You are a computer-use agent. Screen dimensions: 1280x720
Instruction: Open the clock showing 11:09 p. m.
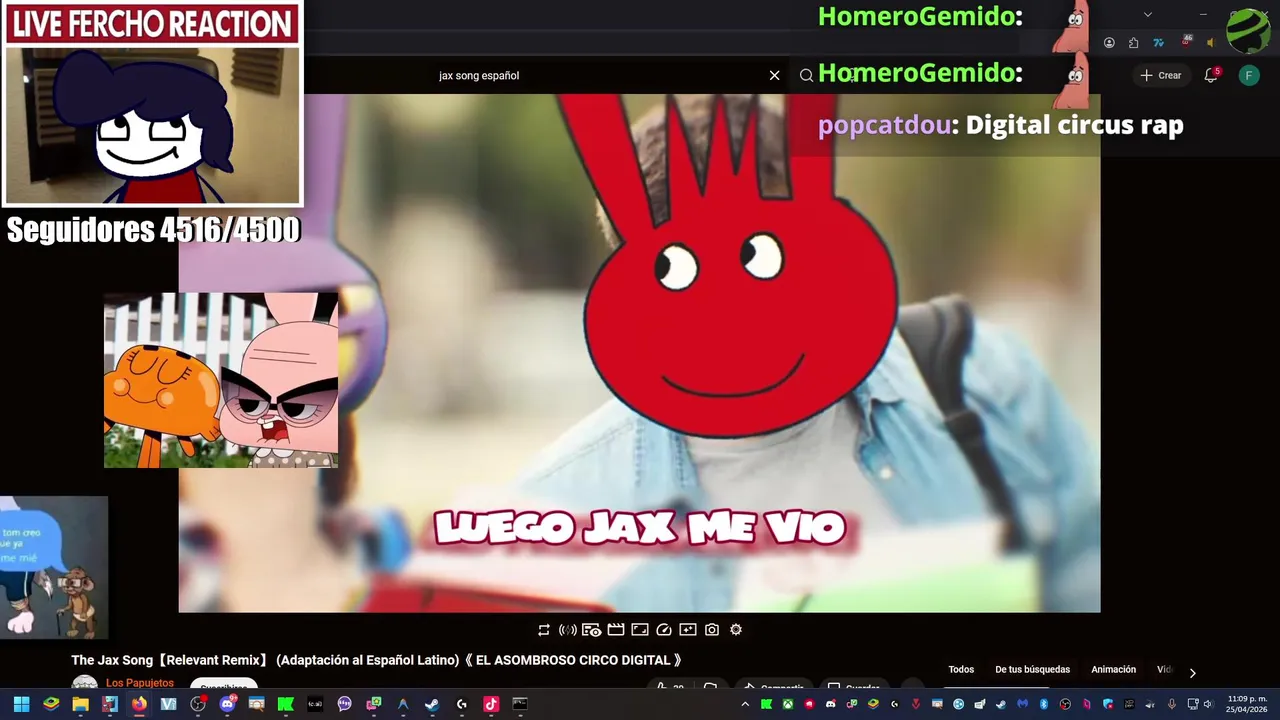click(x=1247, y=704)
